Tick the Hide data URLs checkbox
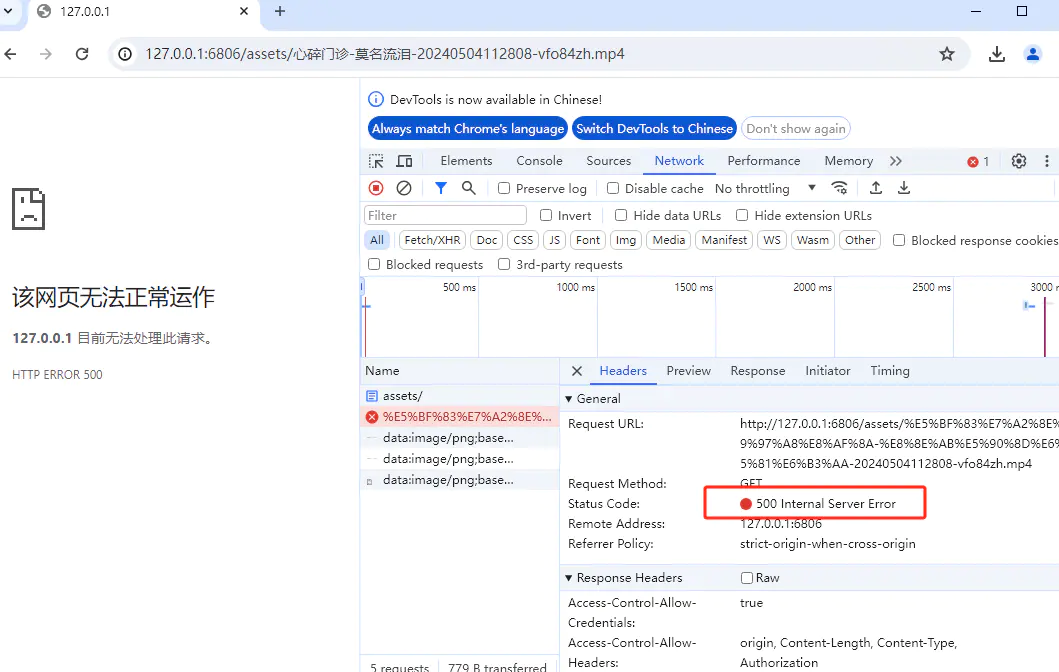 click(621, 215)
